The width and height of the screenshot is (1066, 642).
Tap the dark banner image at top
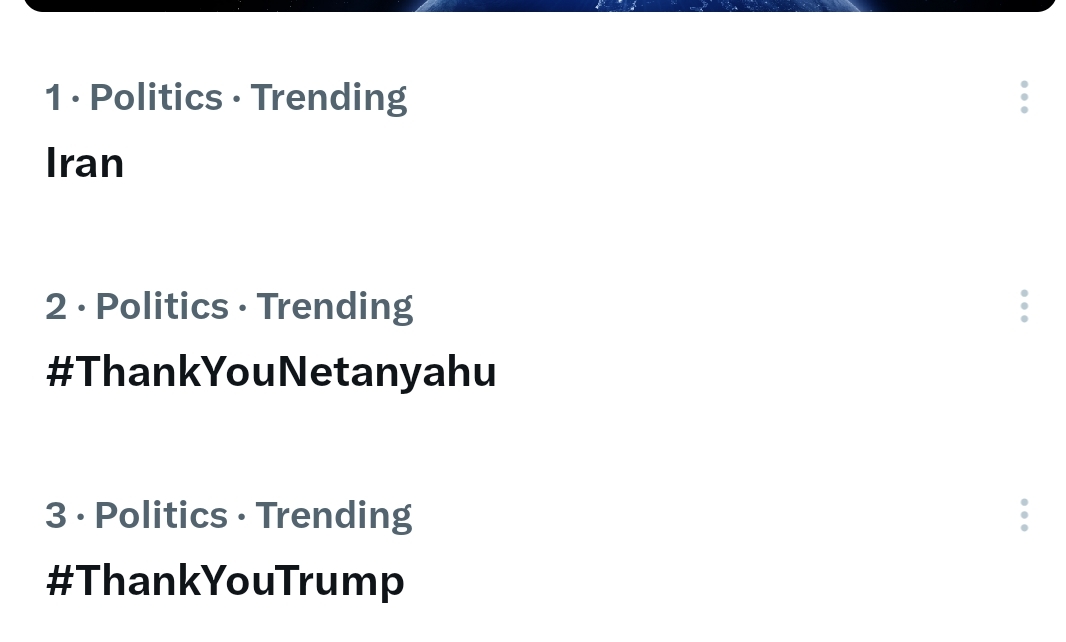pos(540,5)
